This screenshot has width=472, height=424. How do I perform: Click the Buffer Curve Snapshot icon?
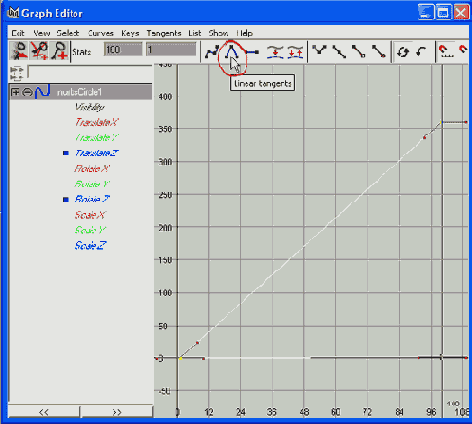pyautogui.click(x=275, y=52)
